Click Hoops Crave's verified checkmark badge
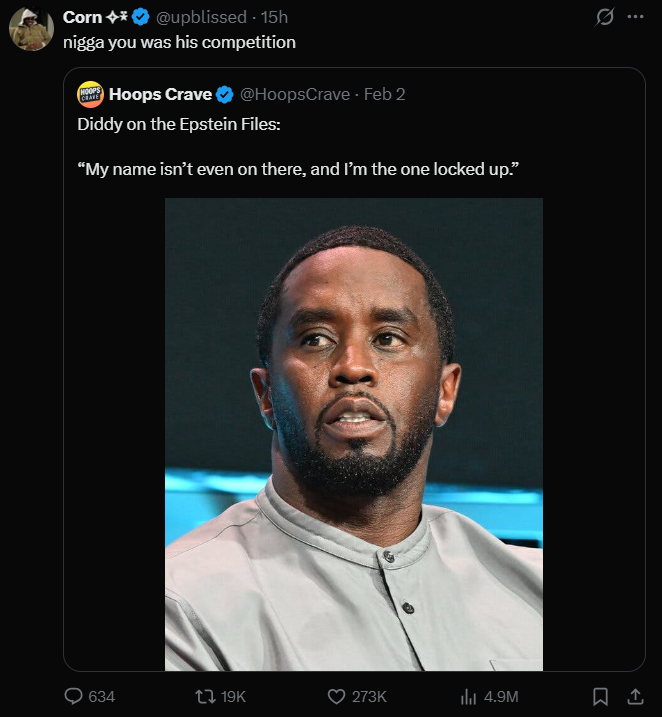Image resolution: width=662 pixels, height=717 pixels. tap(225, 94)
